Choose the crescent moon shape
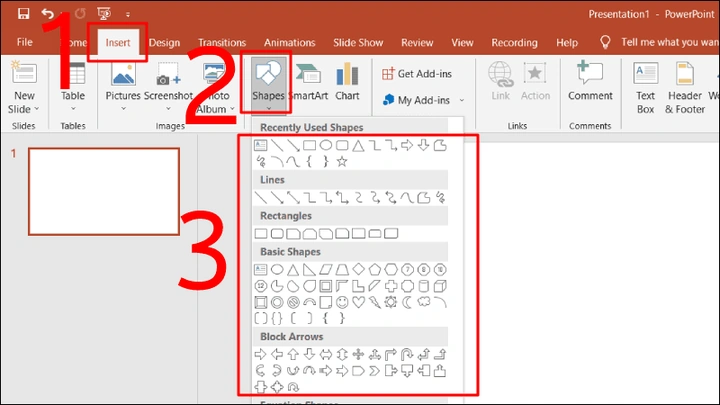720x405 pixels. (x=407, y=302)
